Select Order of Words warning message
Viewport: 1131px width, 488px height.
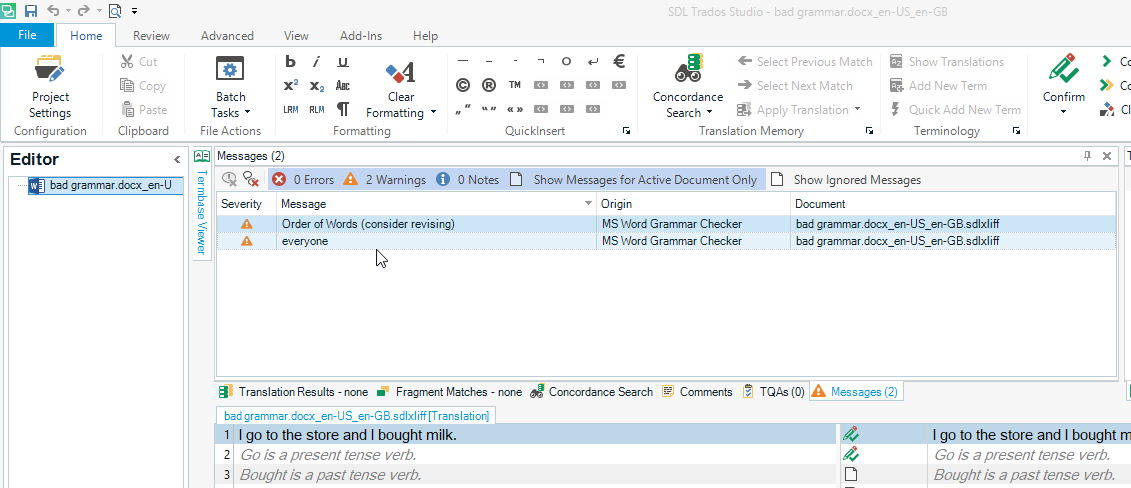[x=666, y=224]
